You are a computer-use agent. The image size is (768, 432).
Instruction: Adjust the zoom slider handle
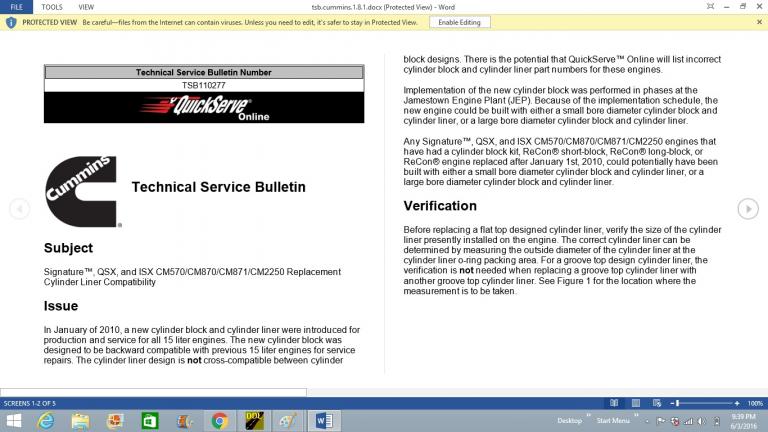(677, 403)
